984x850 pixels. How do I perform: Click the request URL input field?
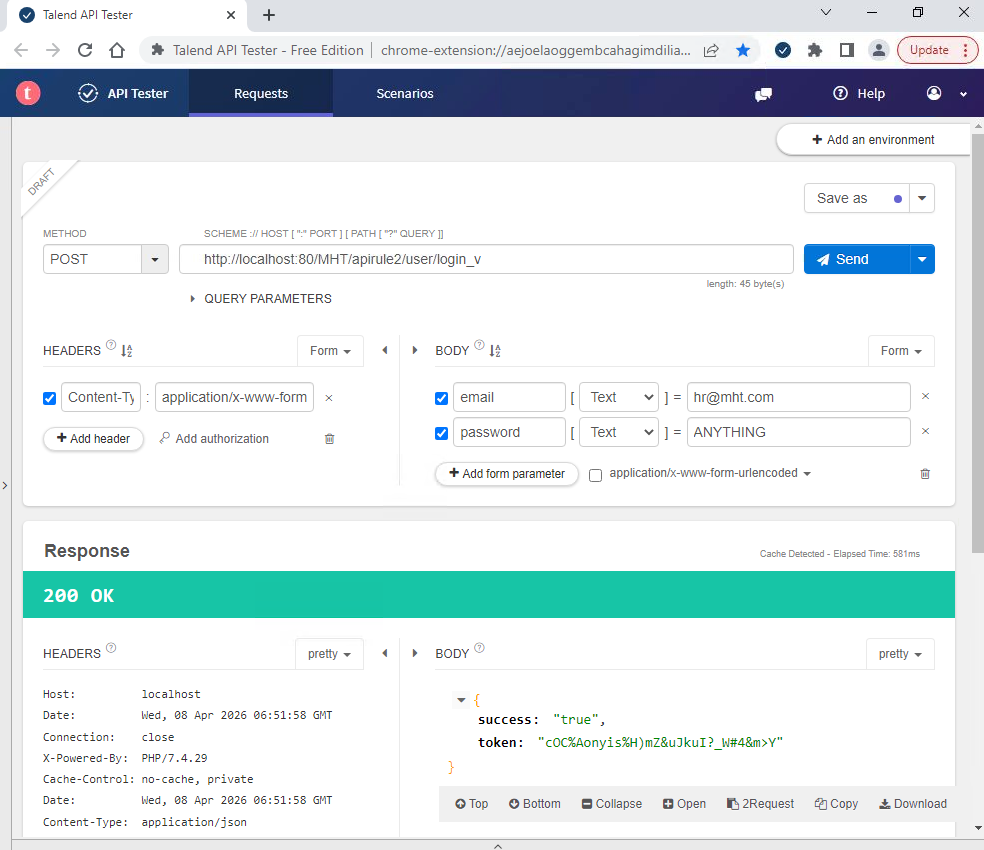486,259
